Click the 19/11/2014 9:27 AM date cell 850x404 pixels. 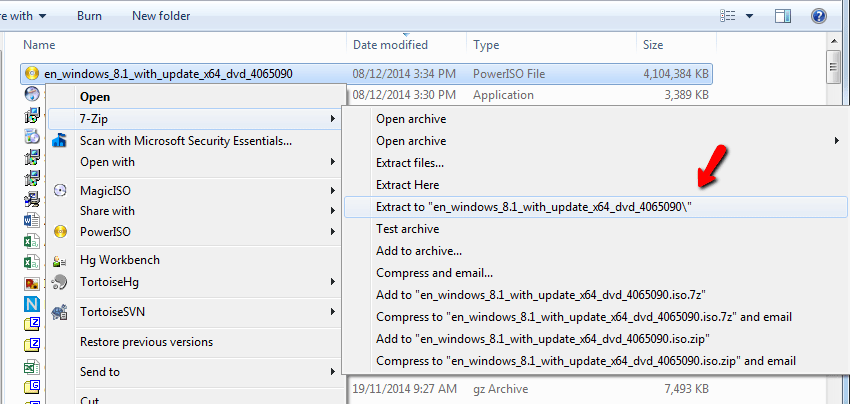404,389
